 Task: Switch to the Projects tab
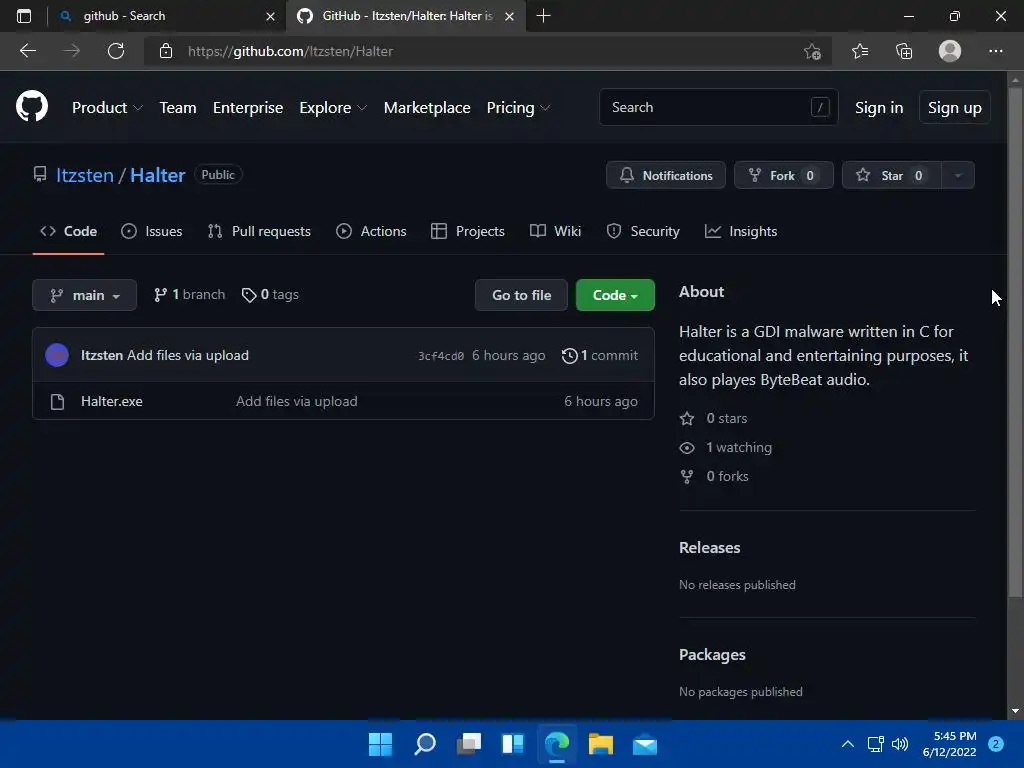(468, 231)
